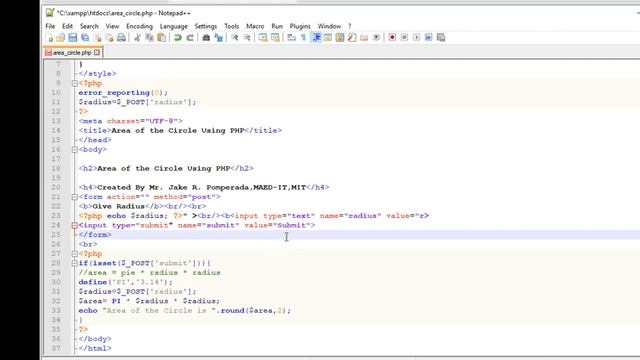Toggle Synchronize Horizontal Scrolling icon
This screenshot has height=360, width=640.
(x=275, y=38)
